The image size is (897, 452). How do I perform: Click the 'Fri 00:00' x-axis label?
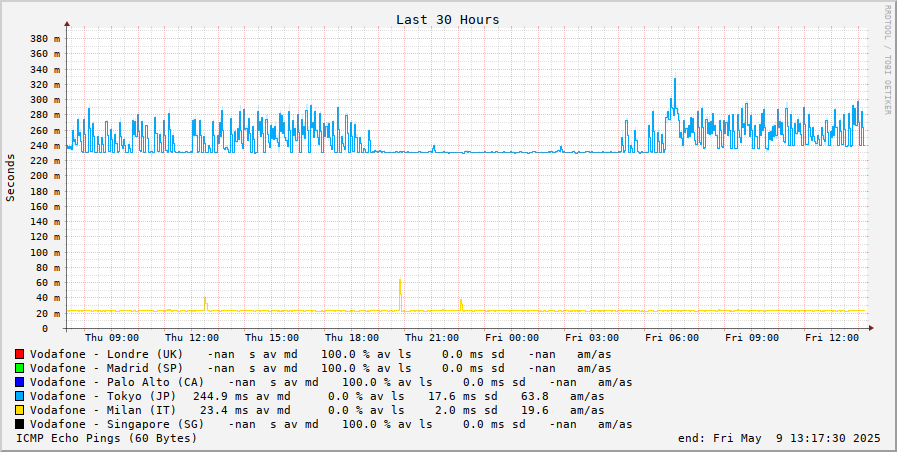pos(512,338)
